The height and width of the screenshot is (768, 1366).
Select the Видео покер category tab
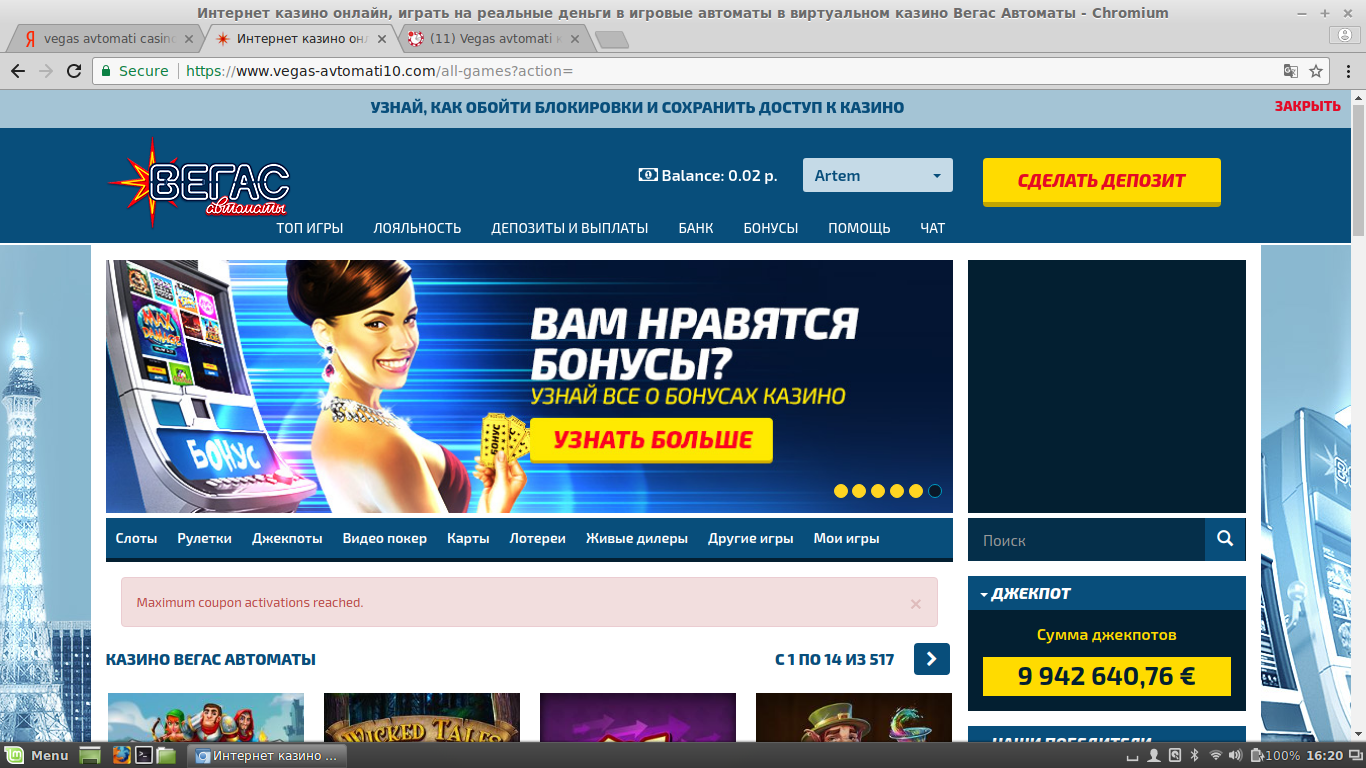pyautogui.click(x=385, y=538)
